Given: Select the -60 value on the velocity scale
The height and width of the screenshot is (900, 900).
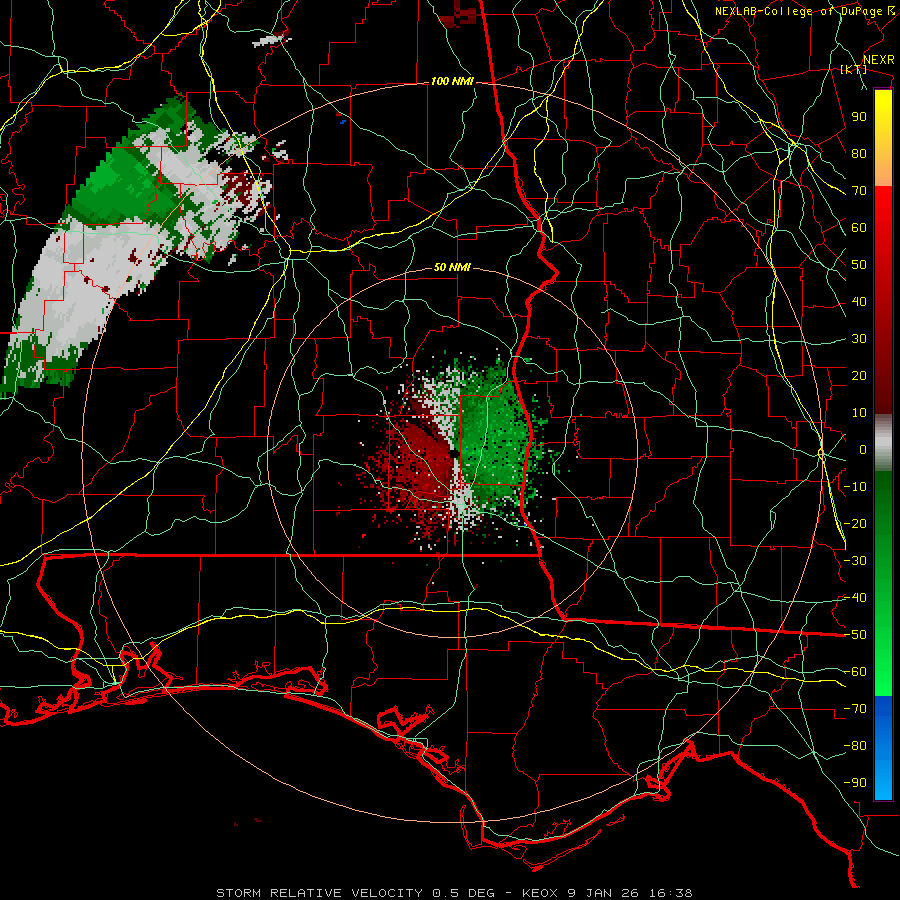Looking at the screenshot, I should [855, 672].
